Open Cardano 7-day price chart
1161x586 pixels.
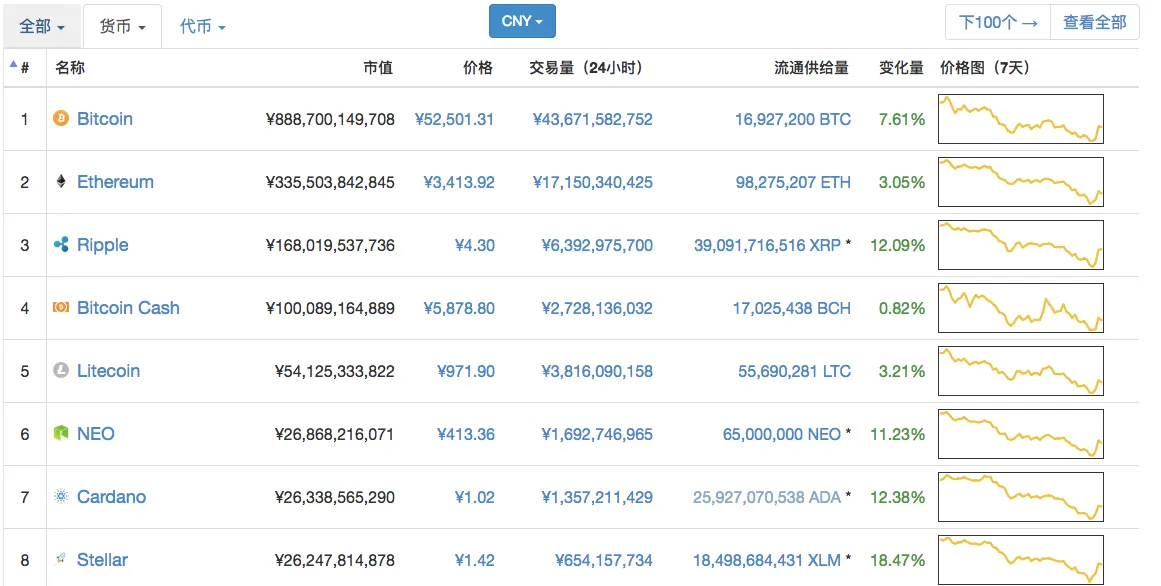coord(1020,496)
